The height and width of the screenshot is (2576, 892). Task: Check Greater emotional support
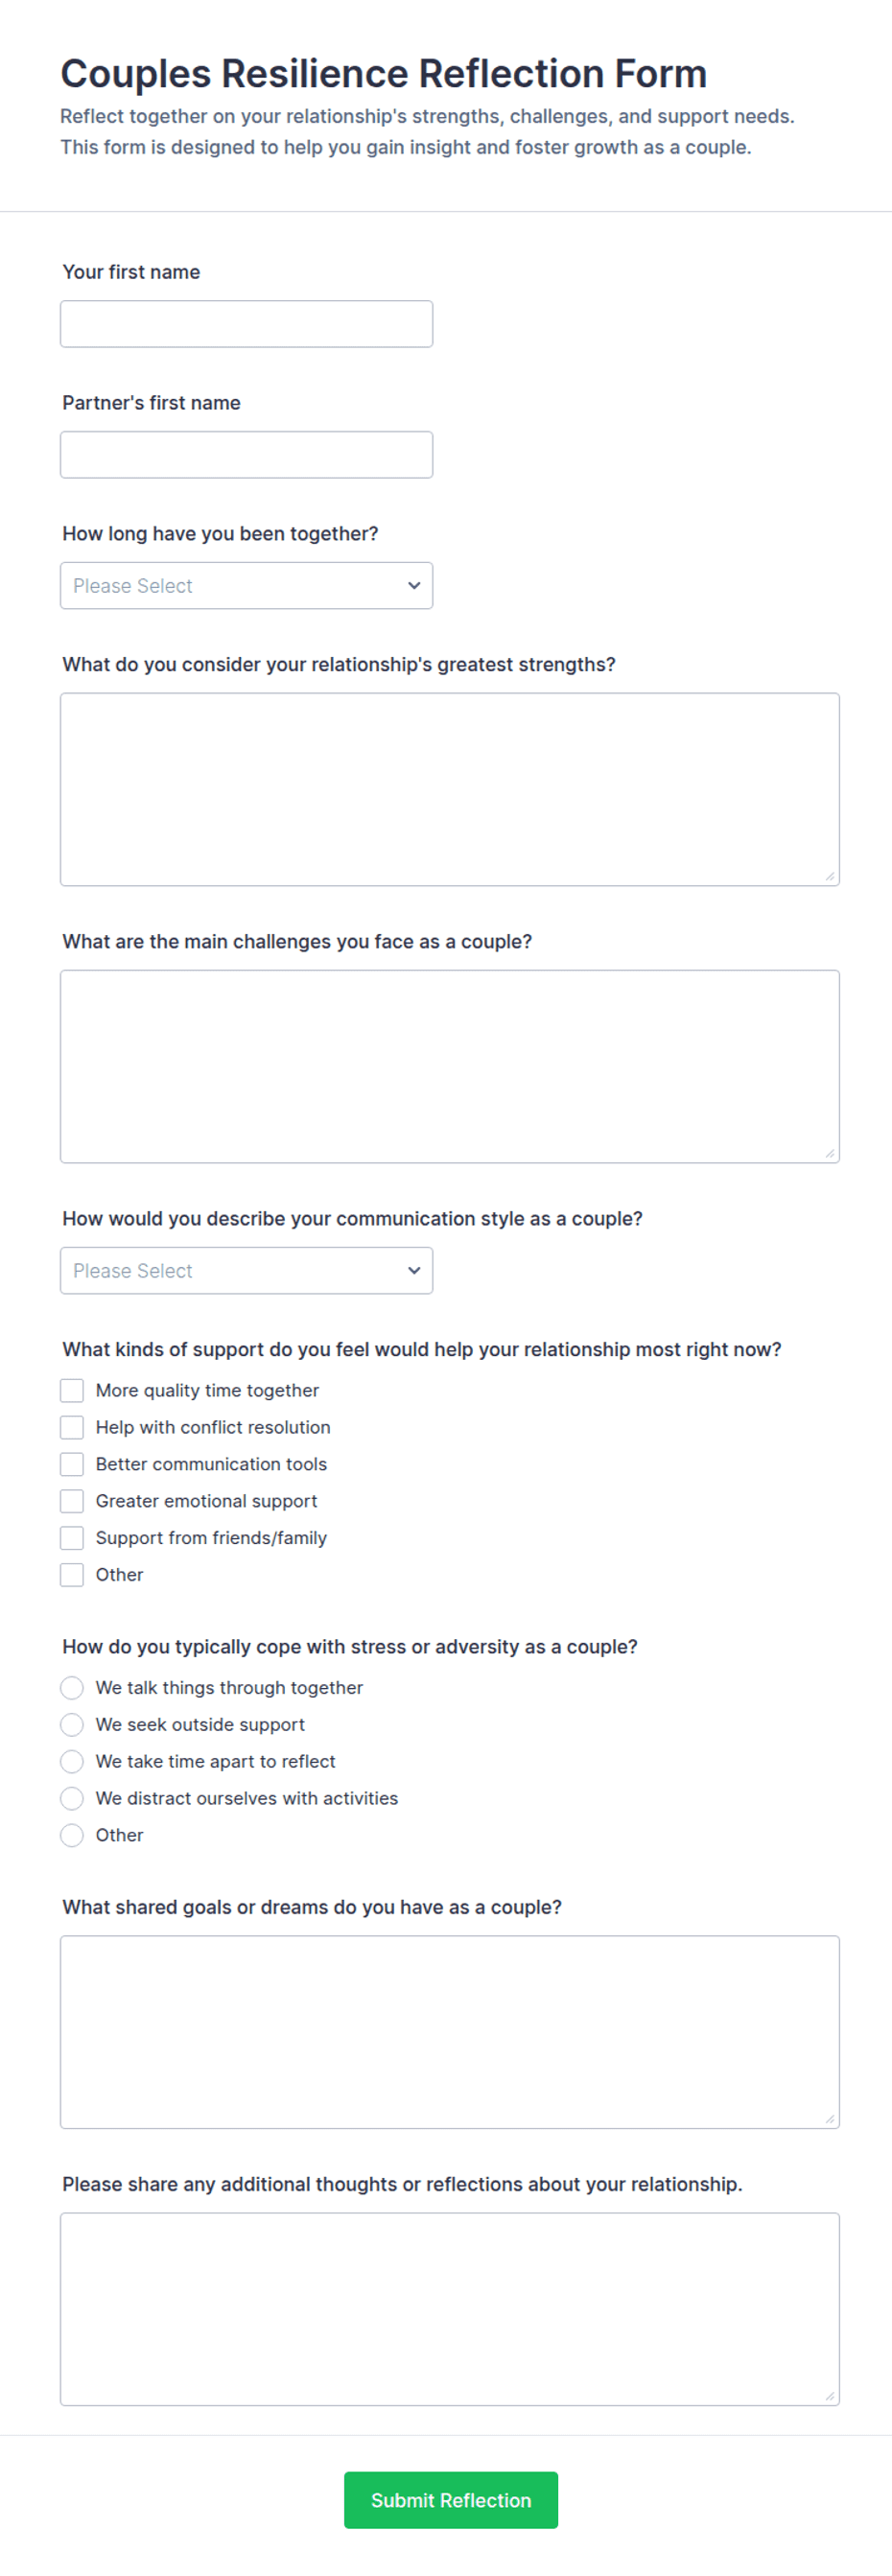(x=72, y=1502)
